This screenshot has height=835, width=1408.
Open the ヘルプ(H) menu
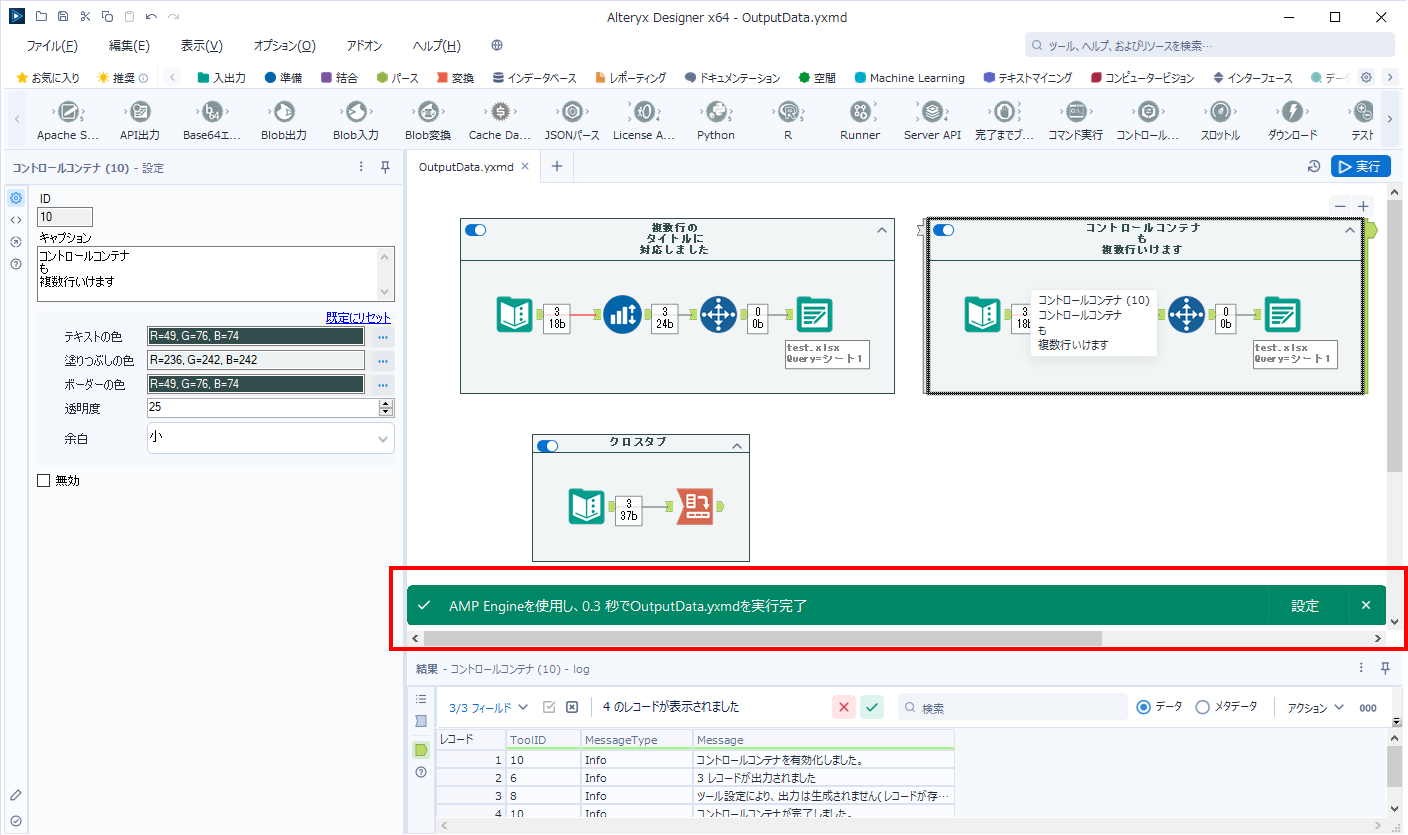436,46
